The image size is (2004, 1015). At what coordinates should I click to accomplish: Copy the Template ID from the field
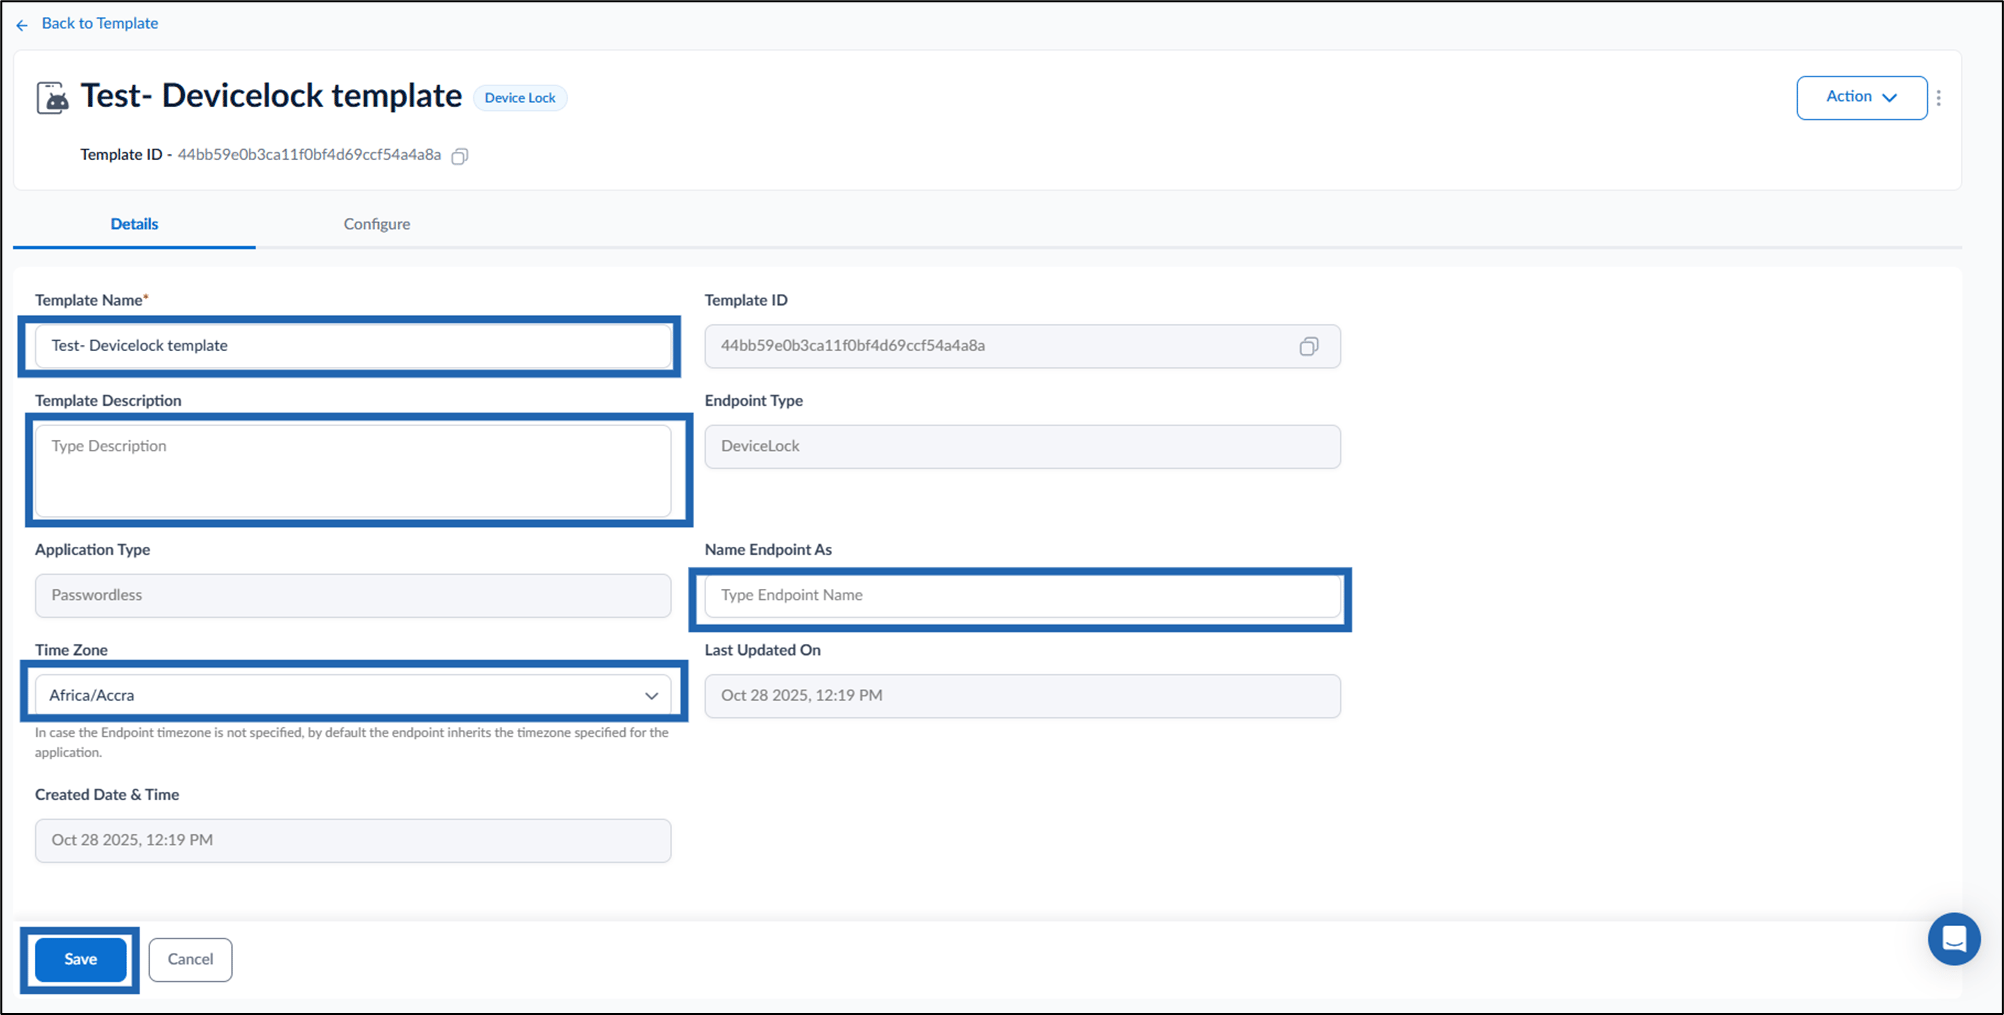[x=1309, y=346]
